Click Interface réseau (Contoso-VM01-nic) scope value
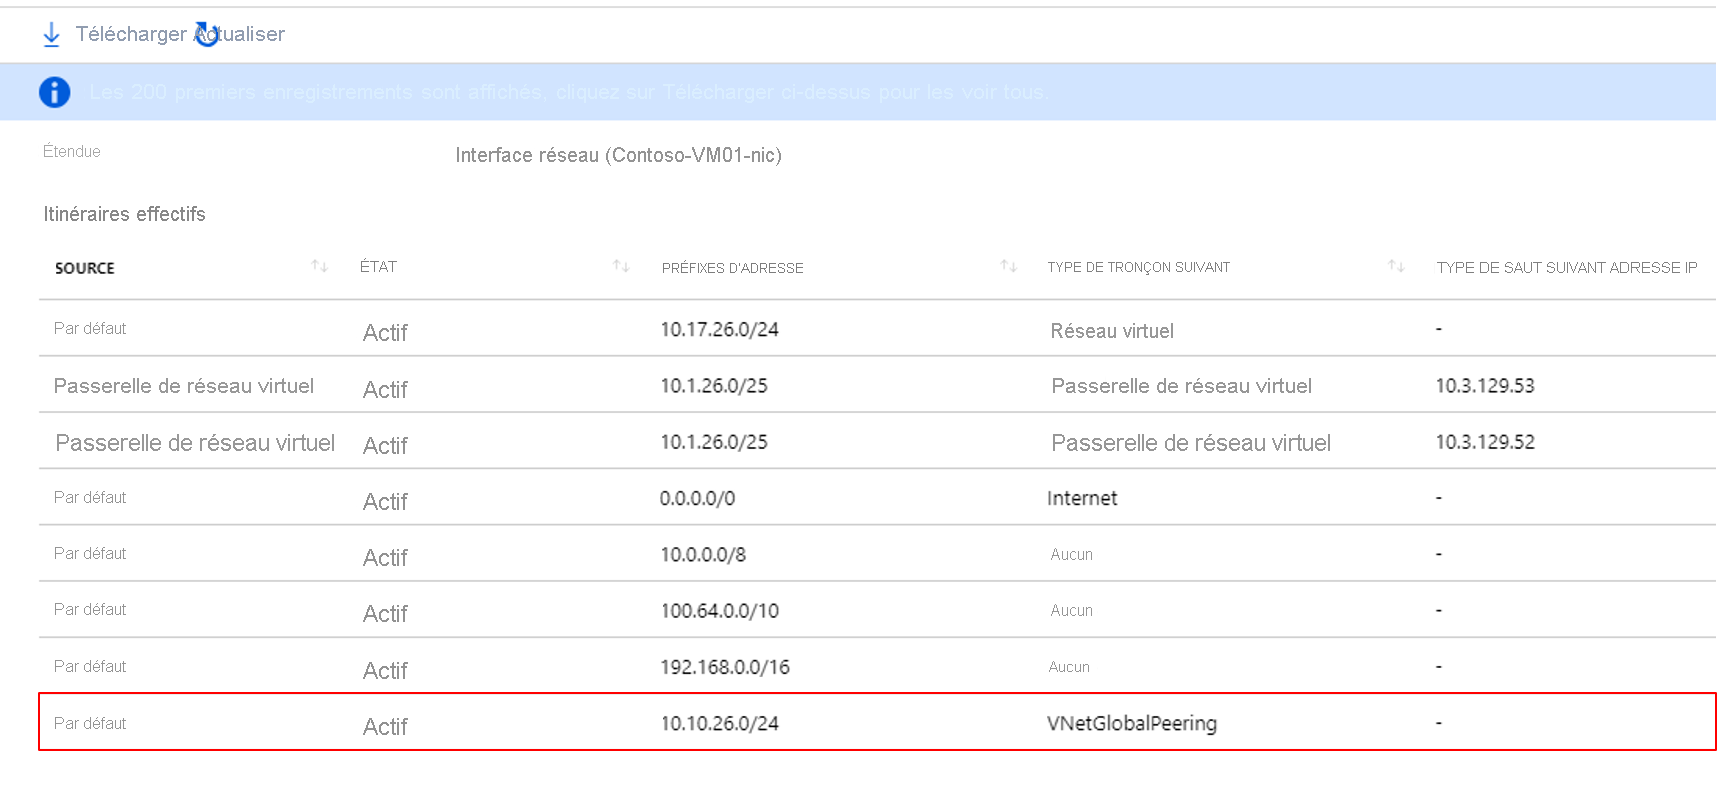 [619, 155]
